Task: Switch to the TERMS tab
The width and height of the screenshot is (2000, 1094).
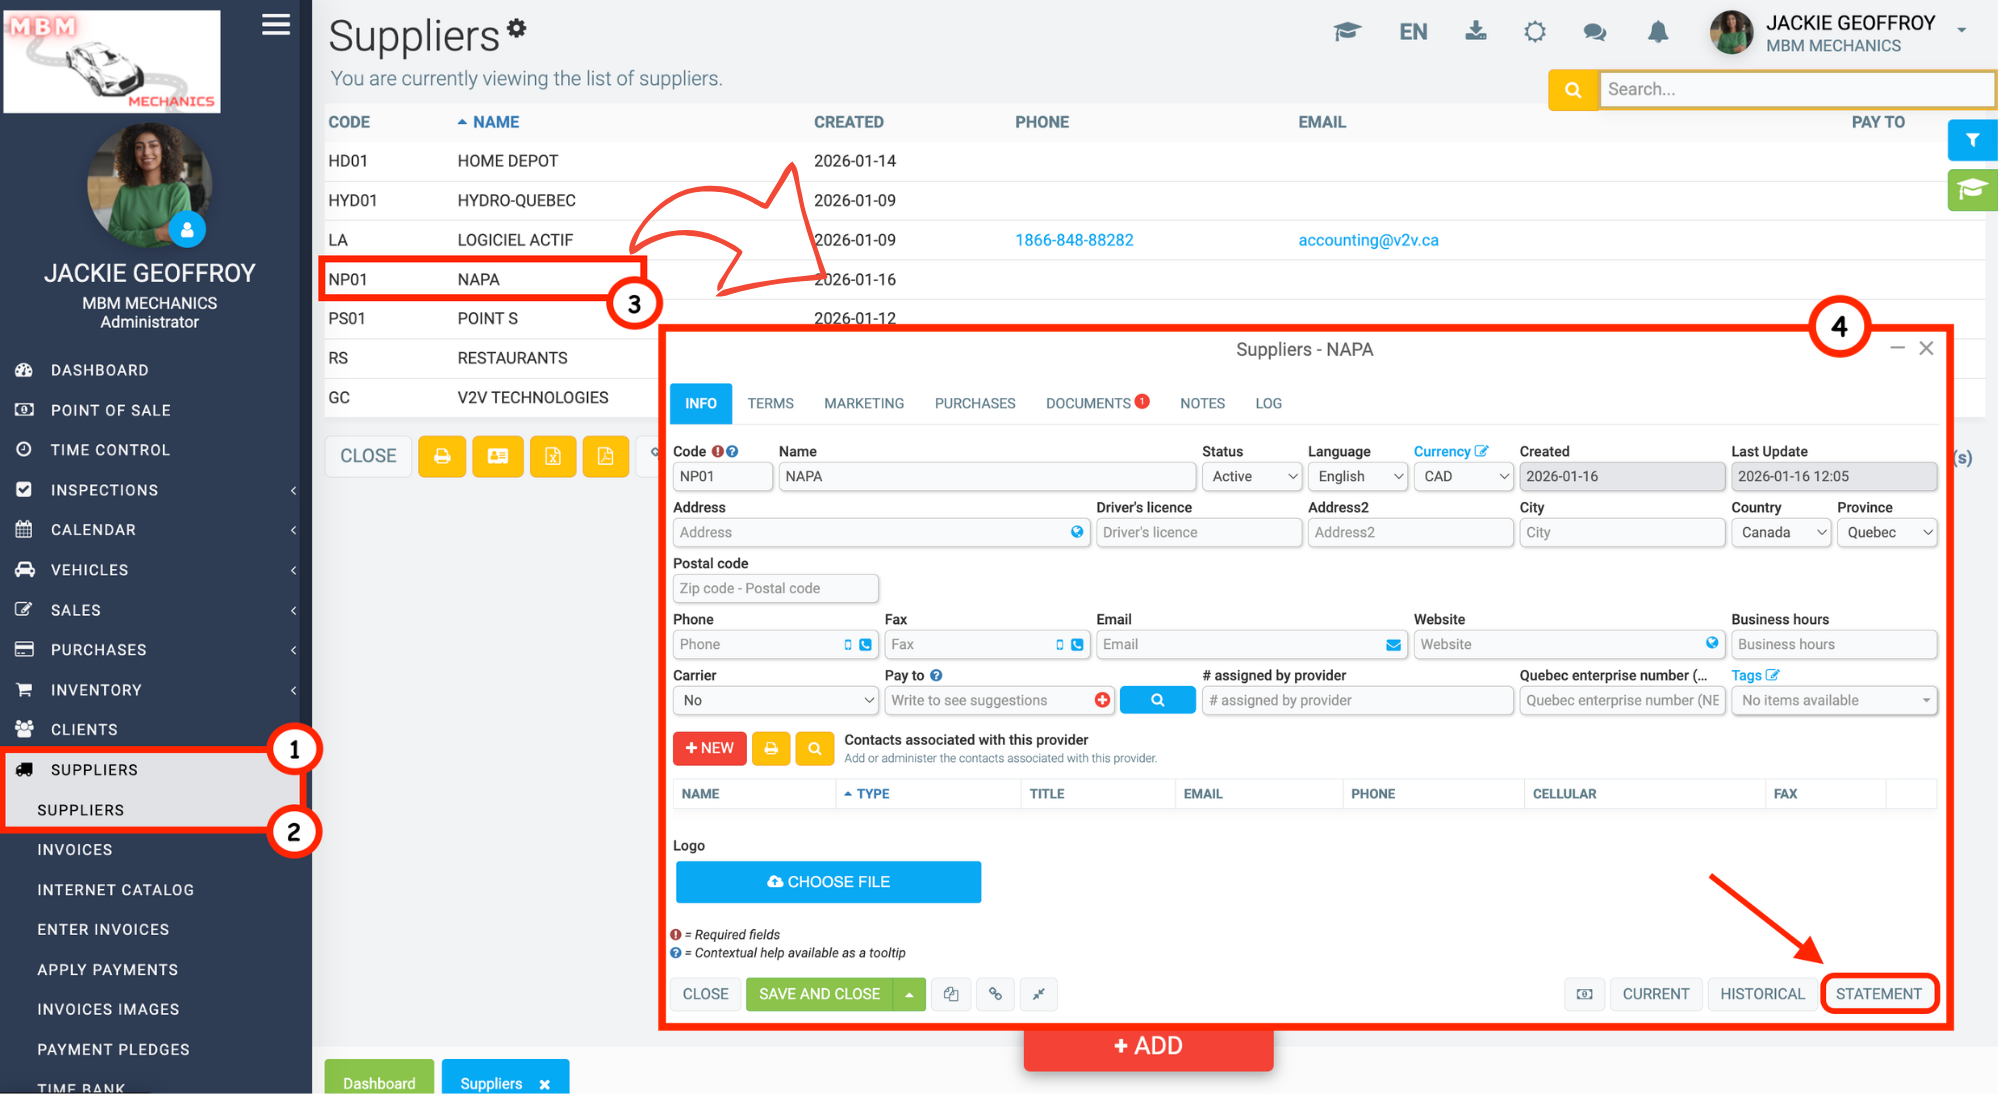Action: coord(770,403)
